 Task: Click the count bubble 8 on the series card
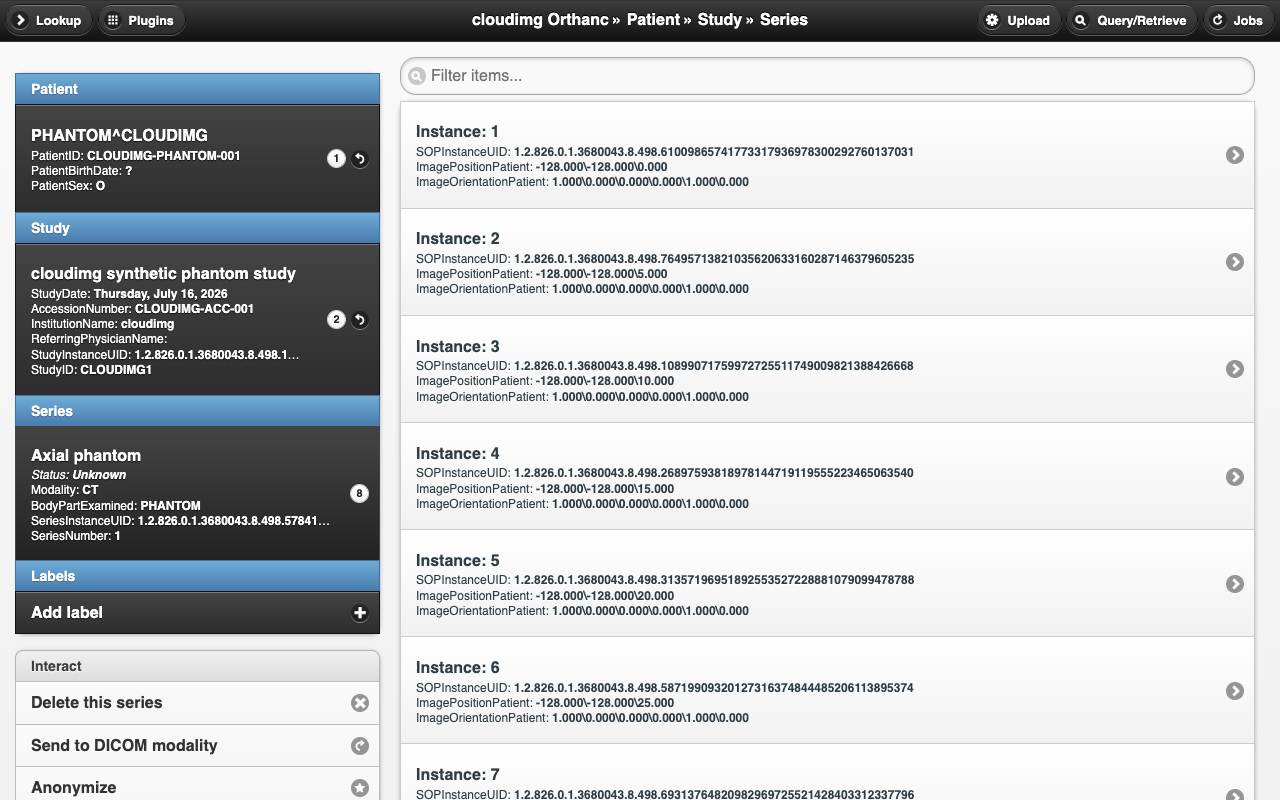click(360, 493)
